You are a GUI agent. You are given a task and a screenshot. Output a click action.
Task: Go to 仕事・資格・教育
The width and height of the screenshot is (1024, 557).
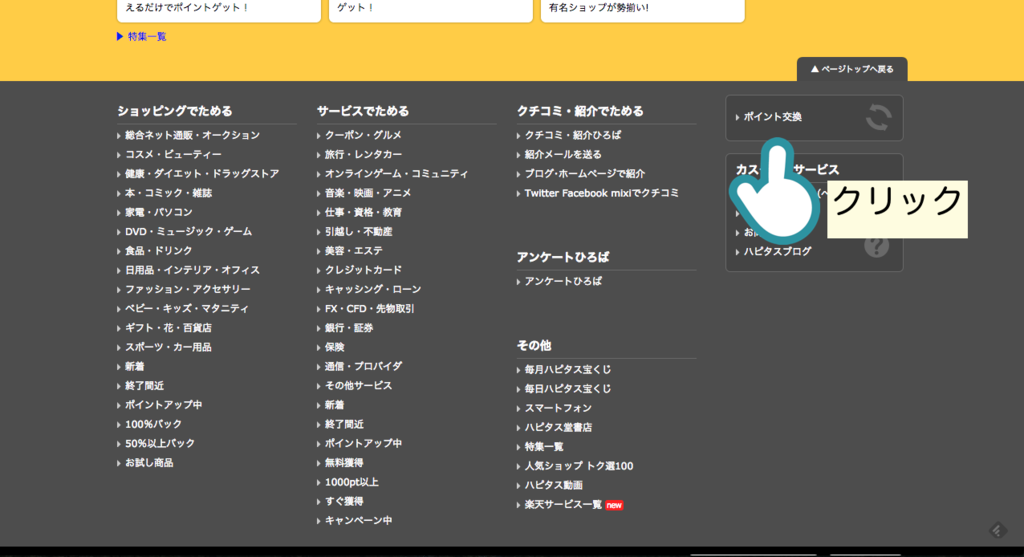363,212
